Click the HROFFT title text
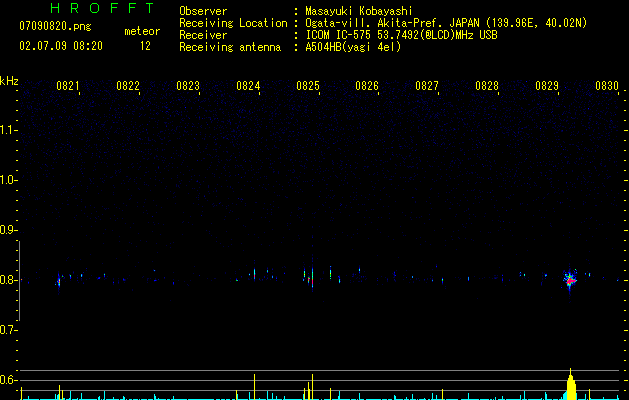Viewport: 629px width, 400px height. coord(103,8)
